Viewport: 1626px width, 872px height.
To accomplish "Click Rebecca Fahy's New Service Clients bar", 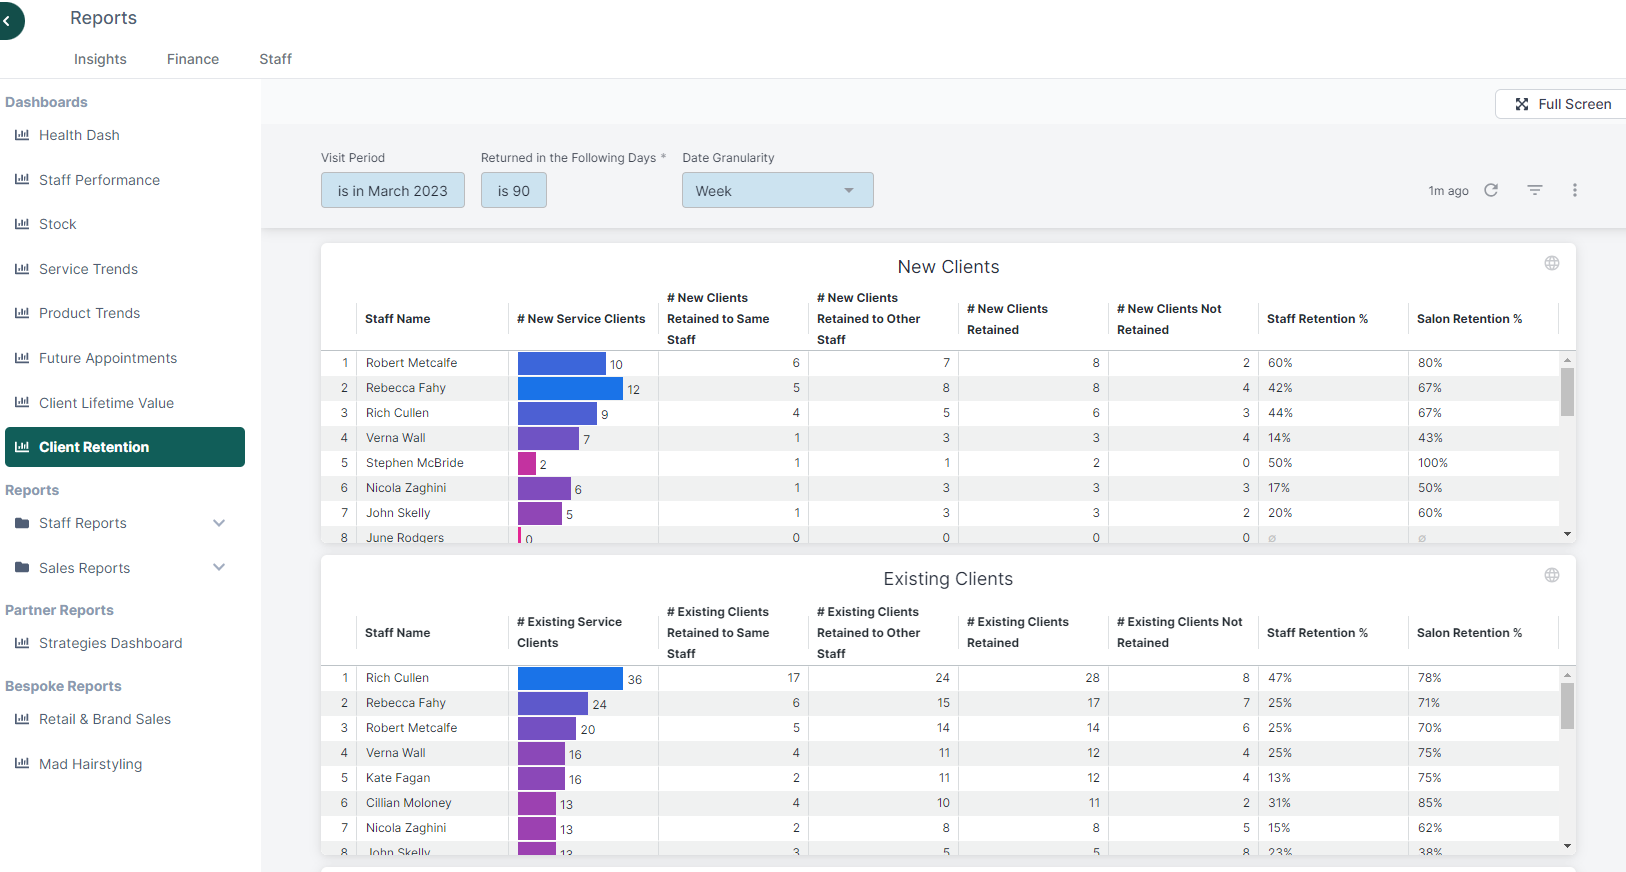I will point(570,388).
